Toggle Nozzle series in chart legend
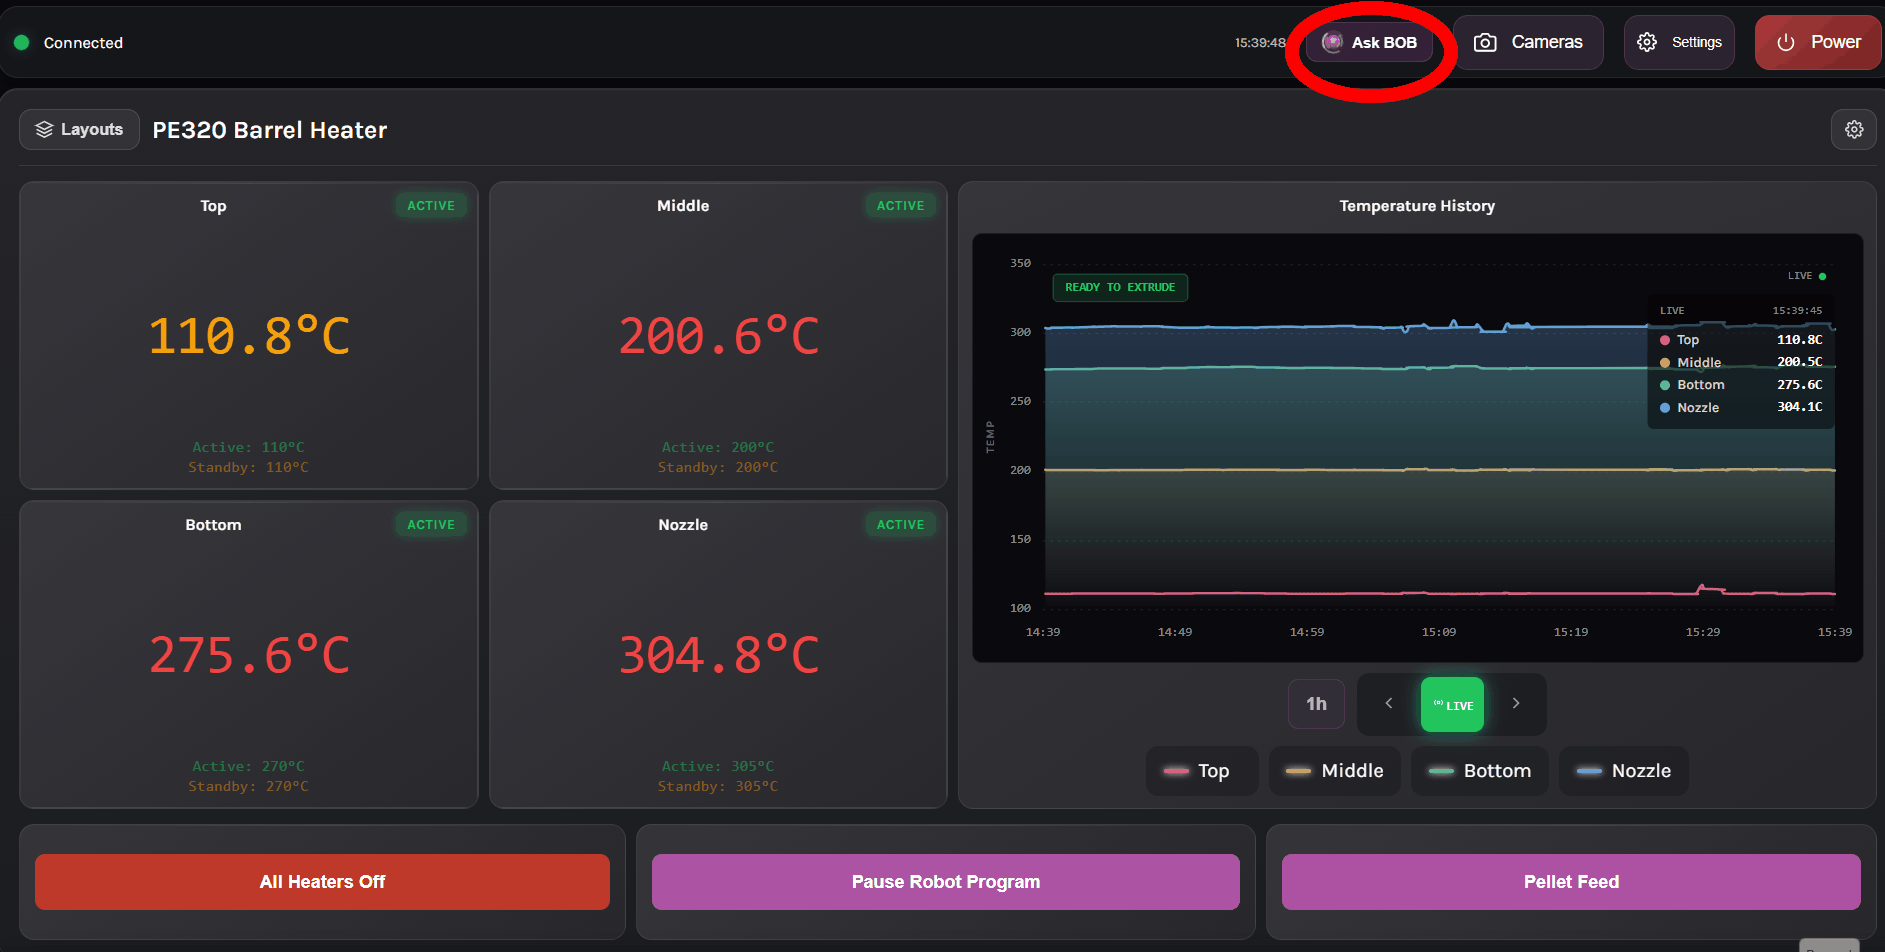Image resolution: width=1885 pixels, height=952 pixels. click(1624, 771)
